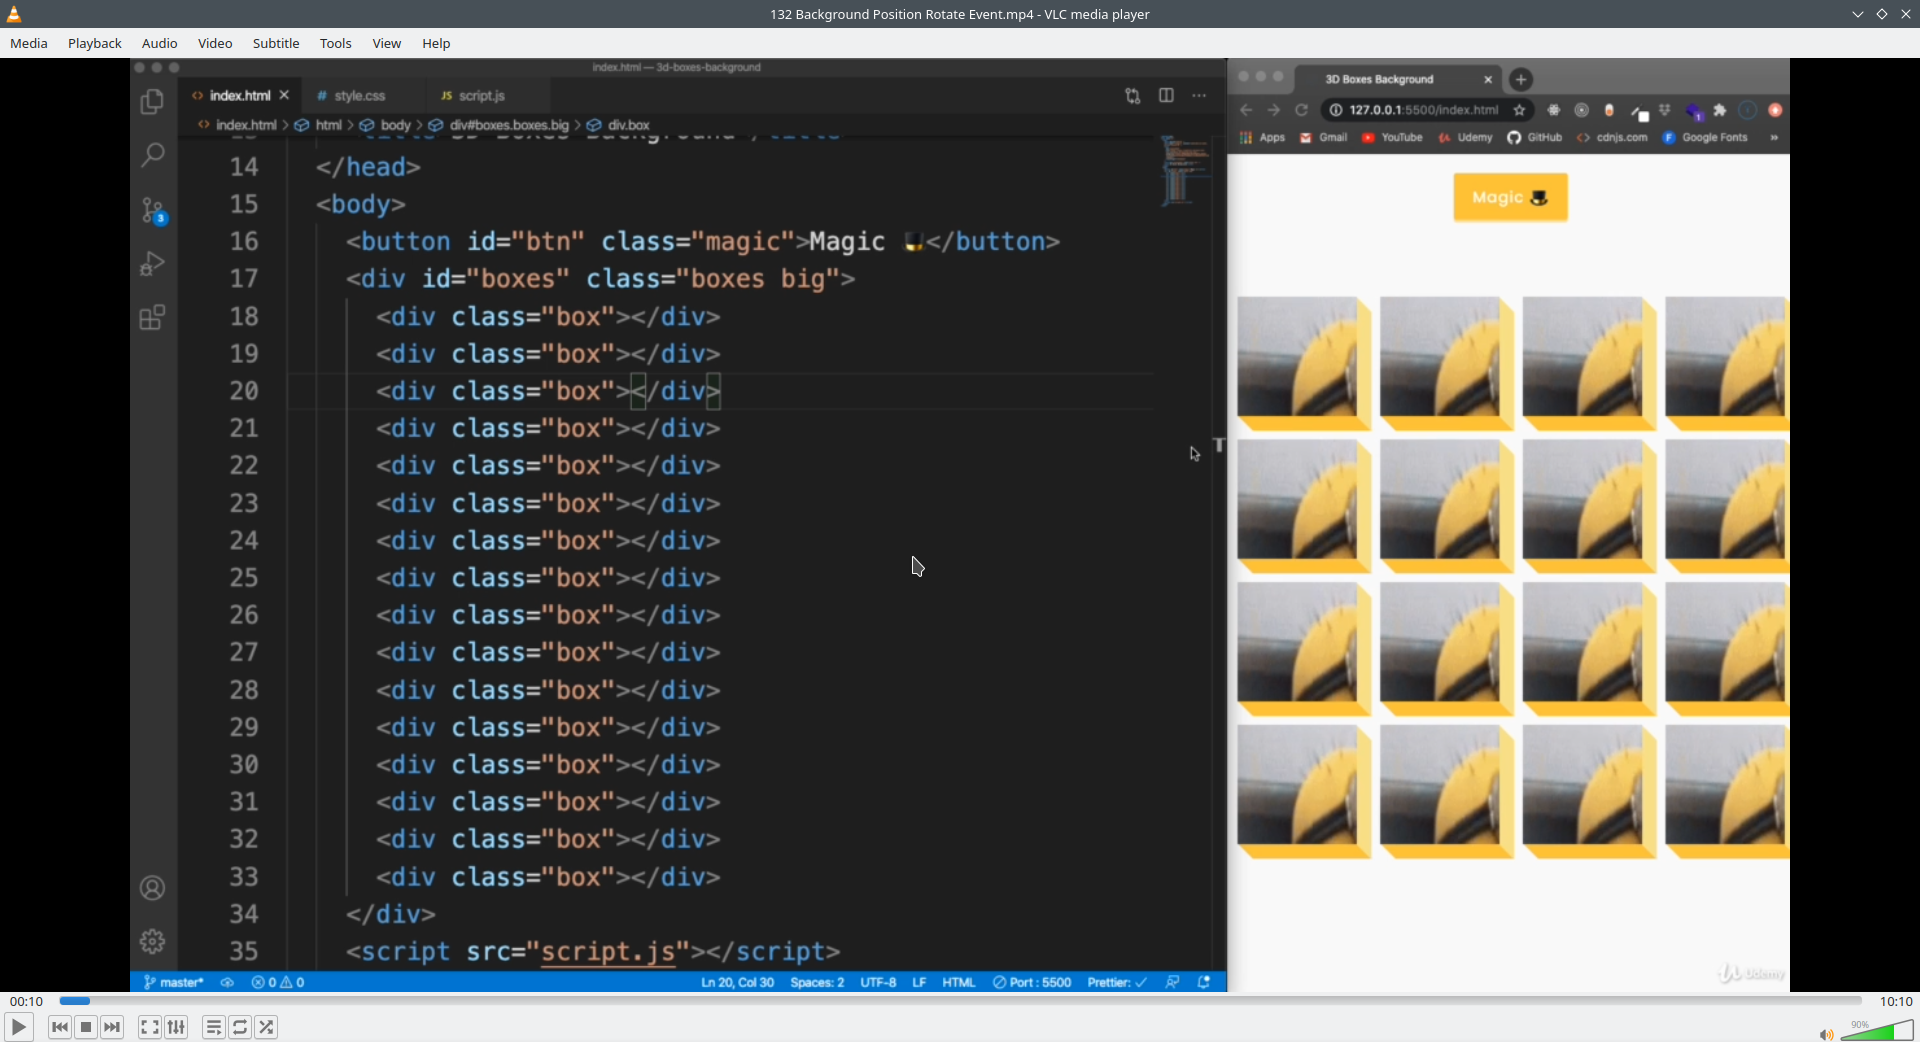The image size is (1920, 1042).
Task: Expand the div.box breadcrumb
Action: 619,125
